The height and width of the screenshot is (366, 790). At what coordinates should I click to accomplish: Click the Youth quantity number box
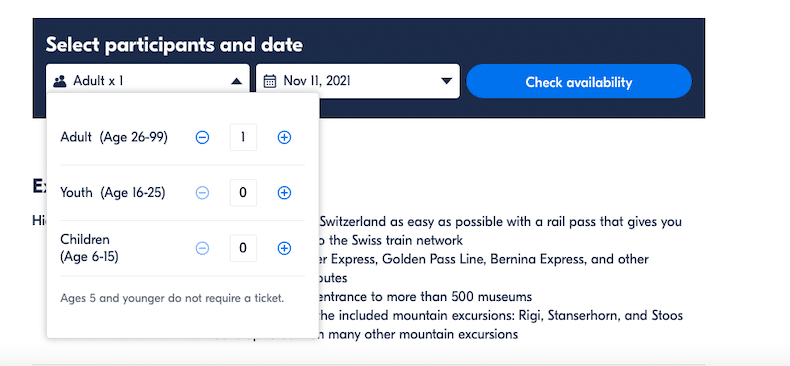[243, 193]
